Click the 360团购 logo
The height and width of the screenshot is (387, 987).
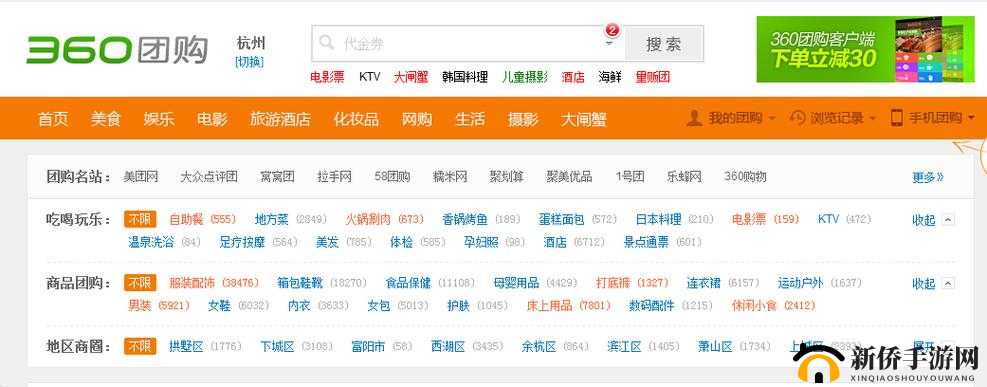[x=117, y=50]
